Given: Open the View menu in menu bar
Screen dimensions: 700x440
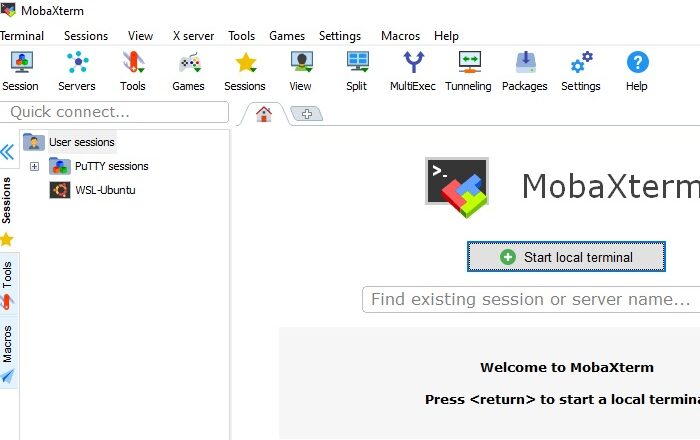Looking at the screenshot, I should pyautogui.click(x=140, y=36).
